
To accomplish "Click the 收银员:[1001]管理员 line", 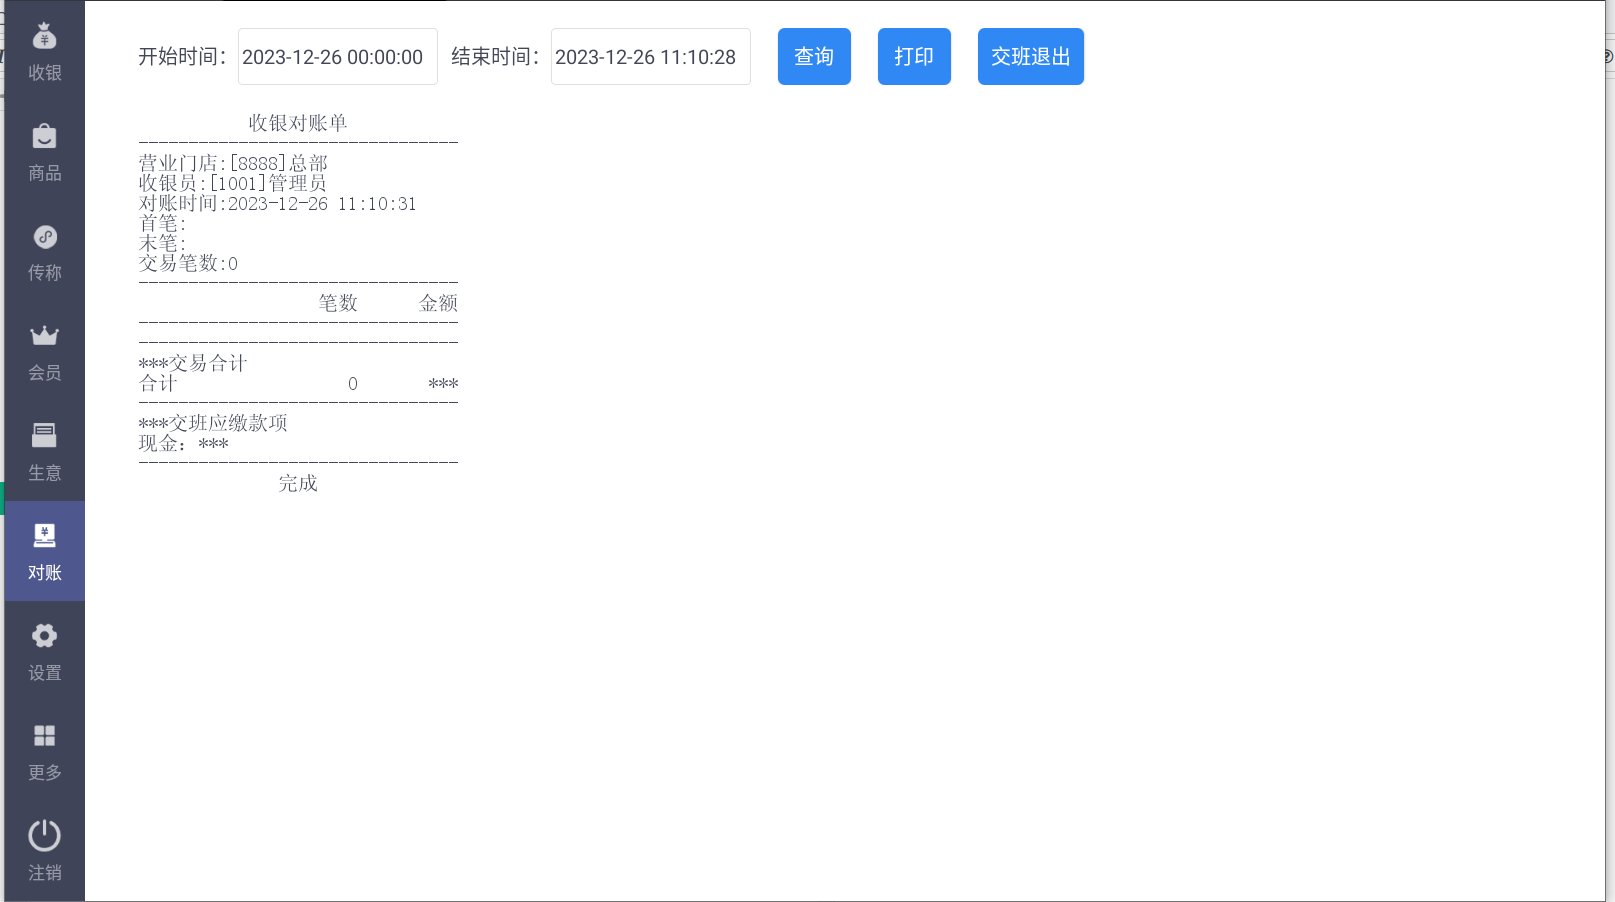I will click(x=233, y=183).
